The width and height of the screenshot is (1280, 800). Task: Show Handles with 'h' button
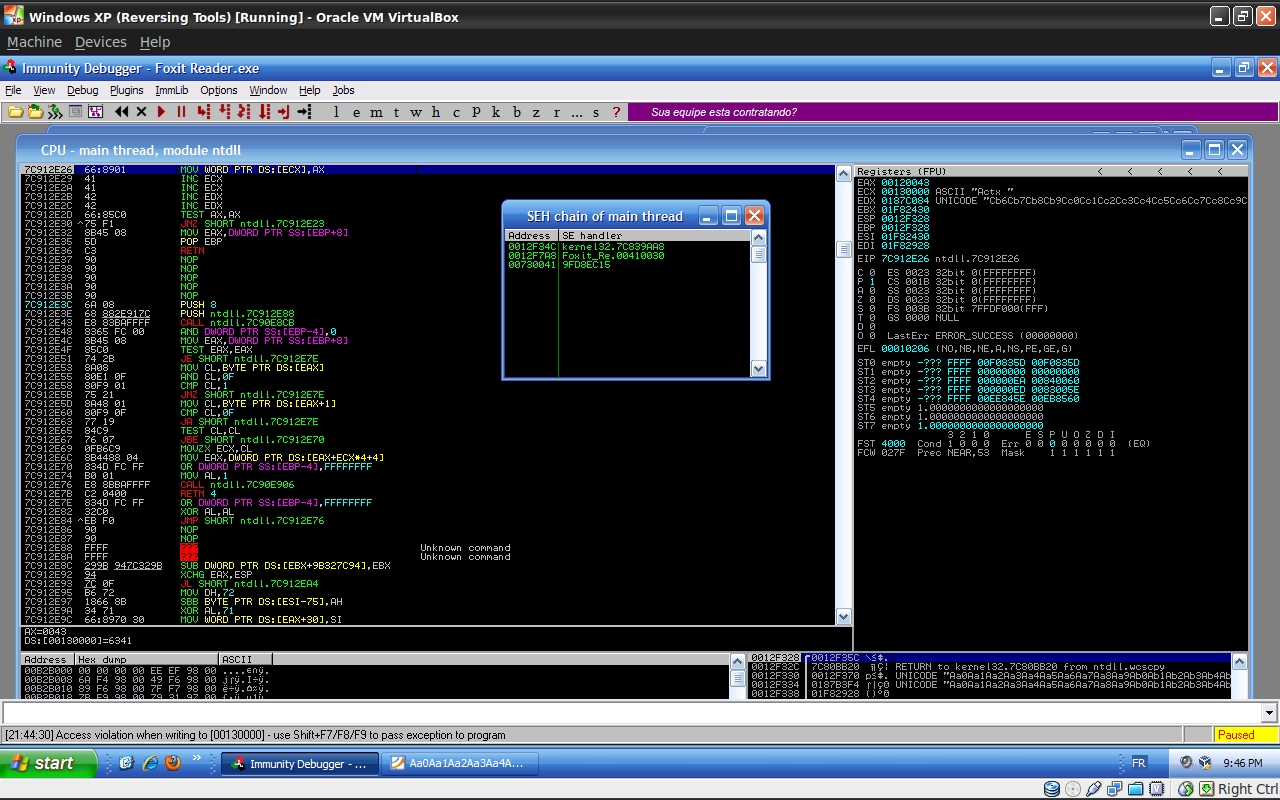click(436, 111)
